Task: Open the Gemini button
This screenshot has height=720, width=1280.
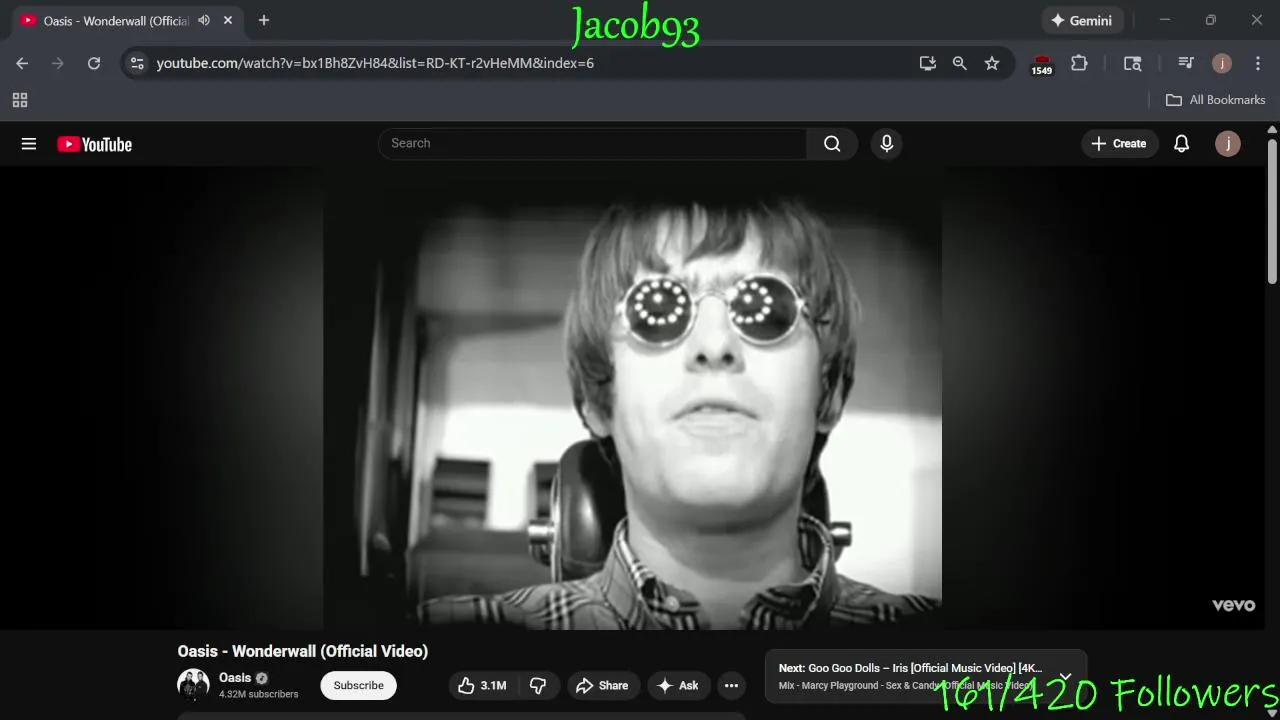Action: coord(1082,20)
